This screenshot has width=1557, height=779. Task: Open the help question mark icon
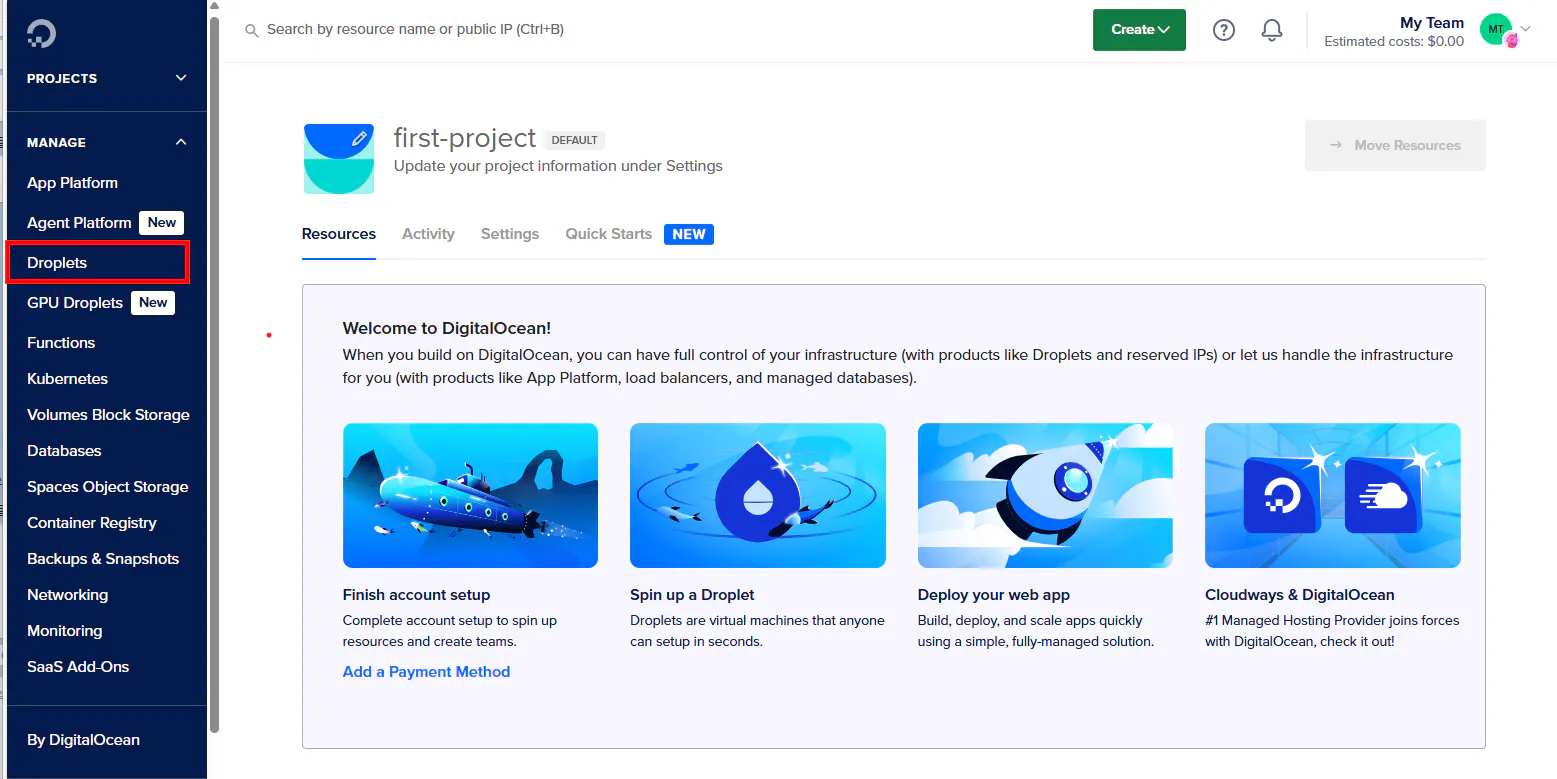click(1223, 29)
